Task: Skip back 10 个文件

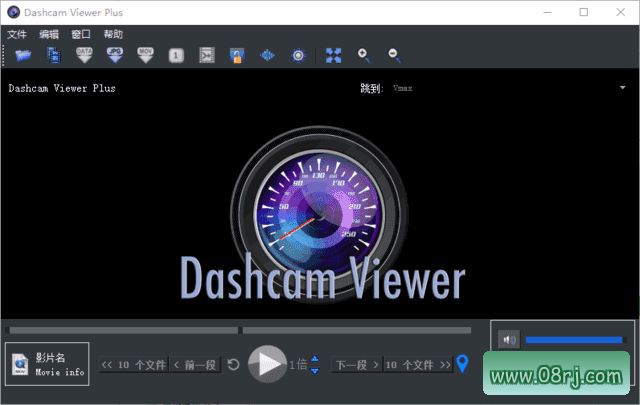Action: point(133,365)
